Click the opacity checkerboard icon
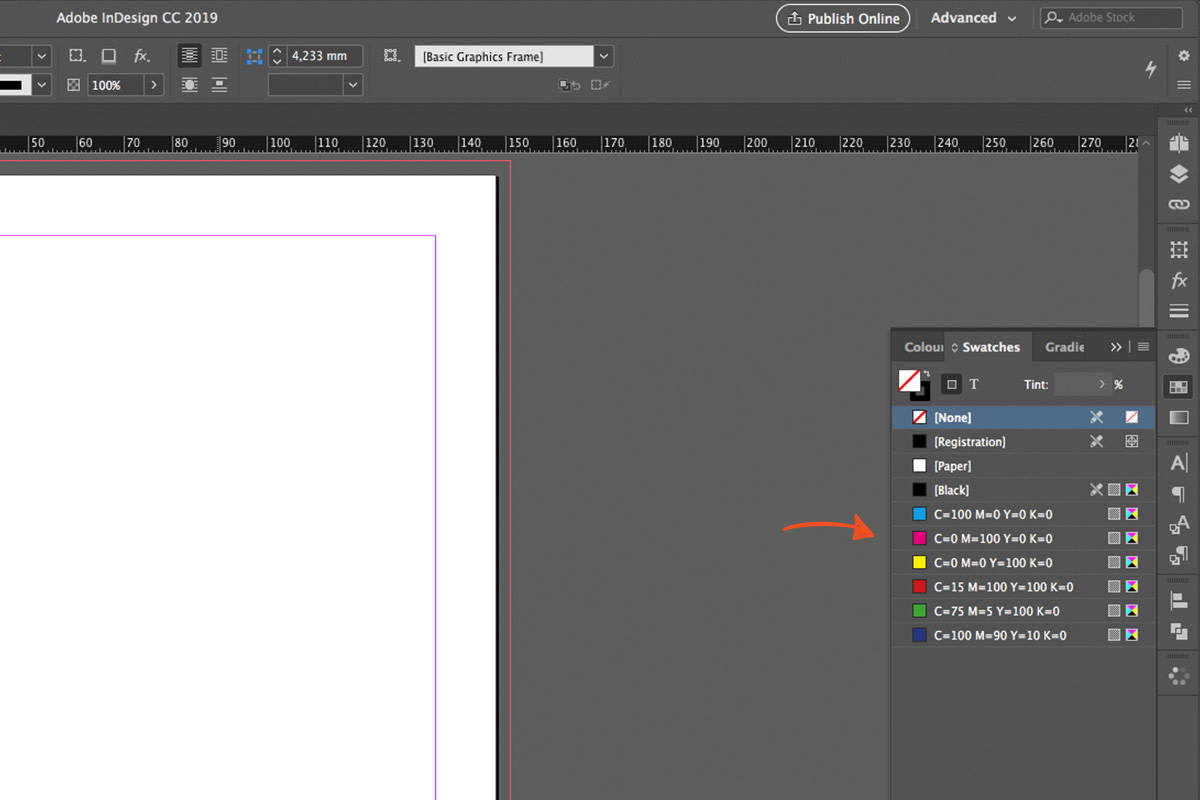Screen dimensions: 1200x800 point(73,85)
